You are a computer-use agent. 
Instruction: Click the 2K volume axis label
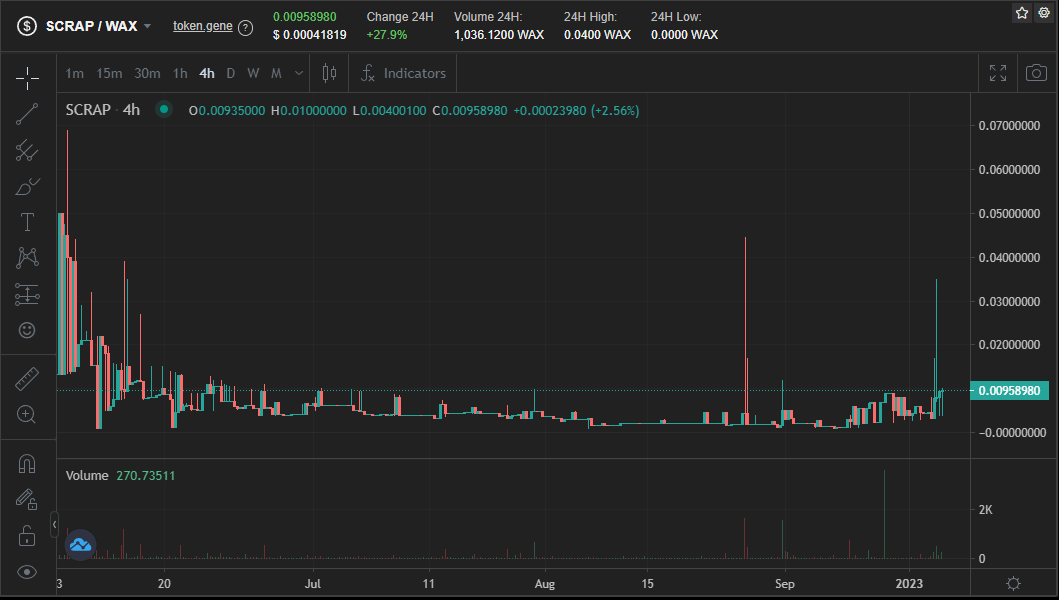(x=986, y=510)
